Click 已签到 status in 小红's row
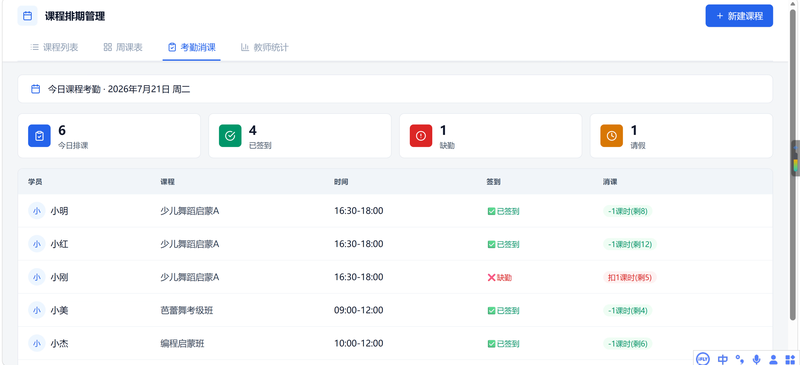This screenshot has height=365, width=800. (504, 245)
